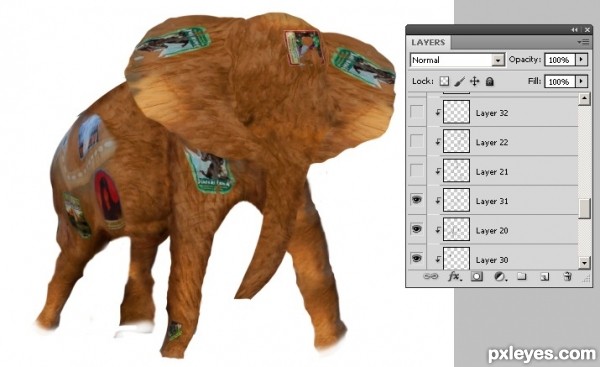Viewport: 600px width, 367px height.
Task: Lock image pixels brush icon
Action: point(460,81)
